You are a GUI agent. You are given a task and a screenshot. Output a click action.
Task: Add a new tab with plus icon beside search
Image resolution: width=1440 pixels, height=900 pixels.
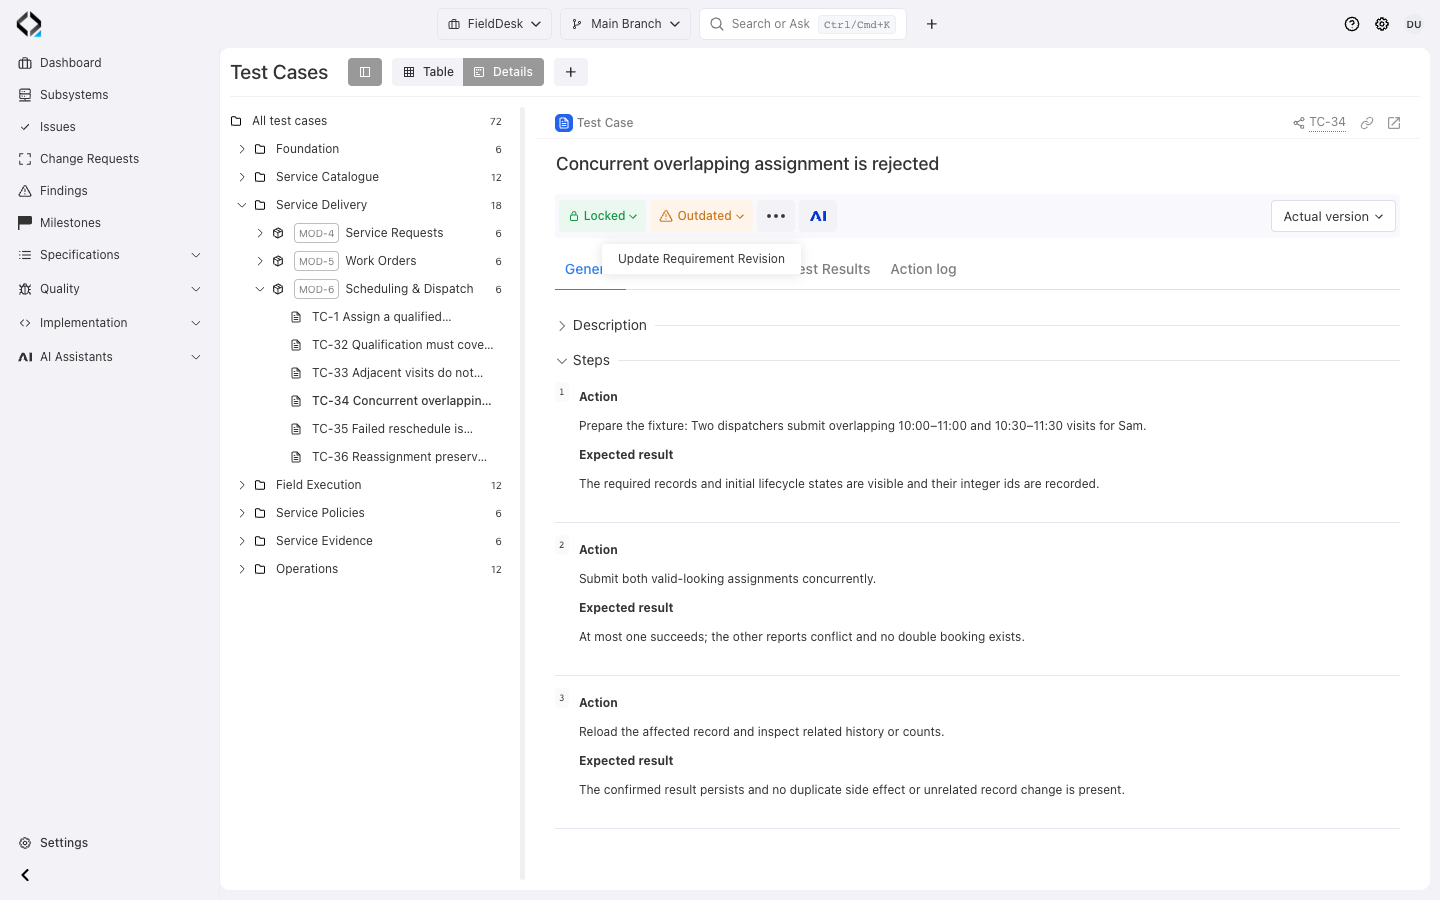[932, 24]
